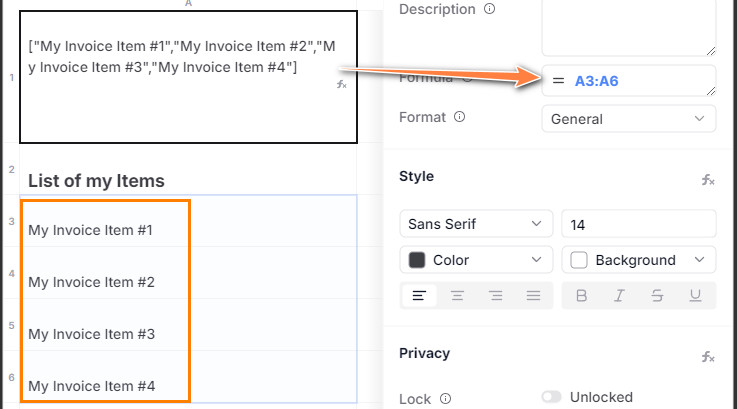Align text left
Image resolution: width=737 pixels, height=409 pixels.
tap(419, 295)
